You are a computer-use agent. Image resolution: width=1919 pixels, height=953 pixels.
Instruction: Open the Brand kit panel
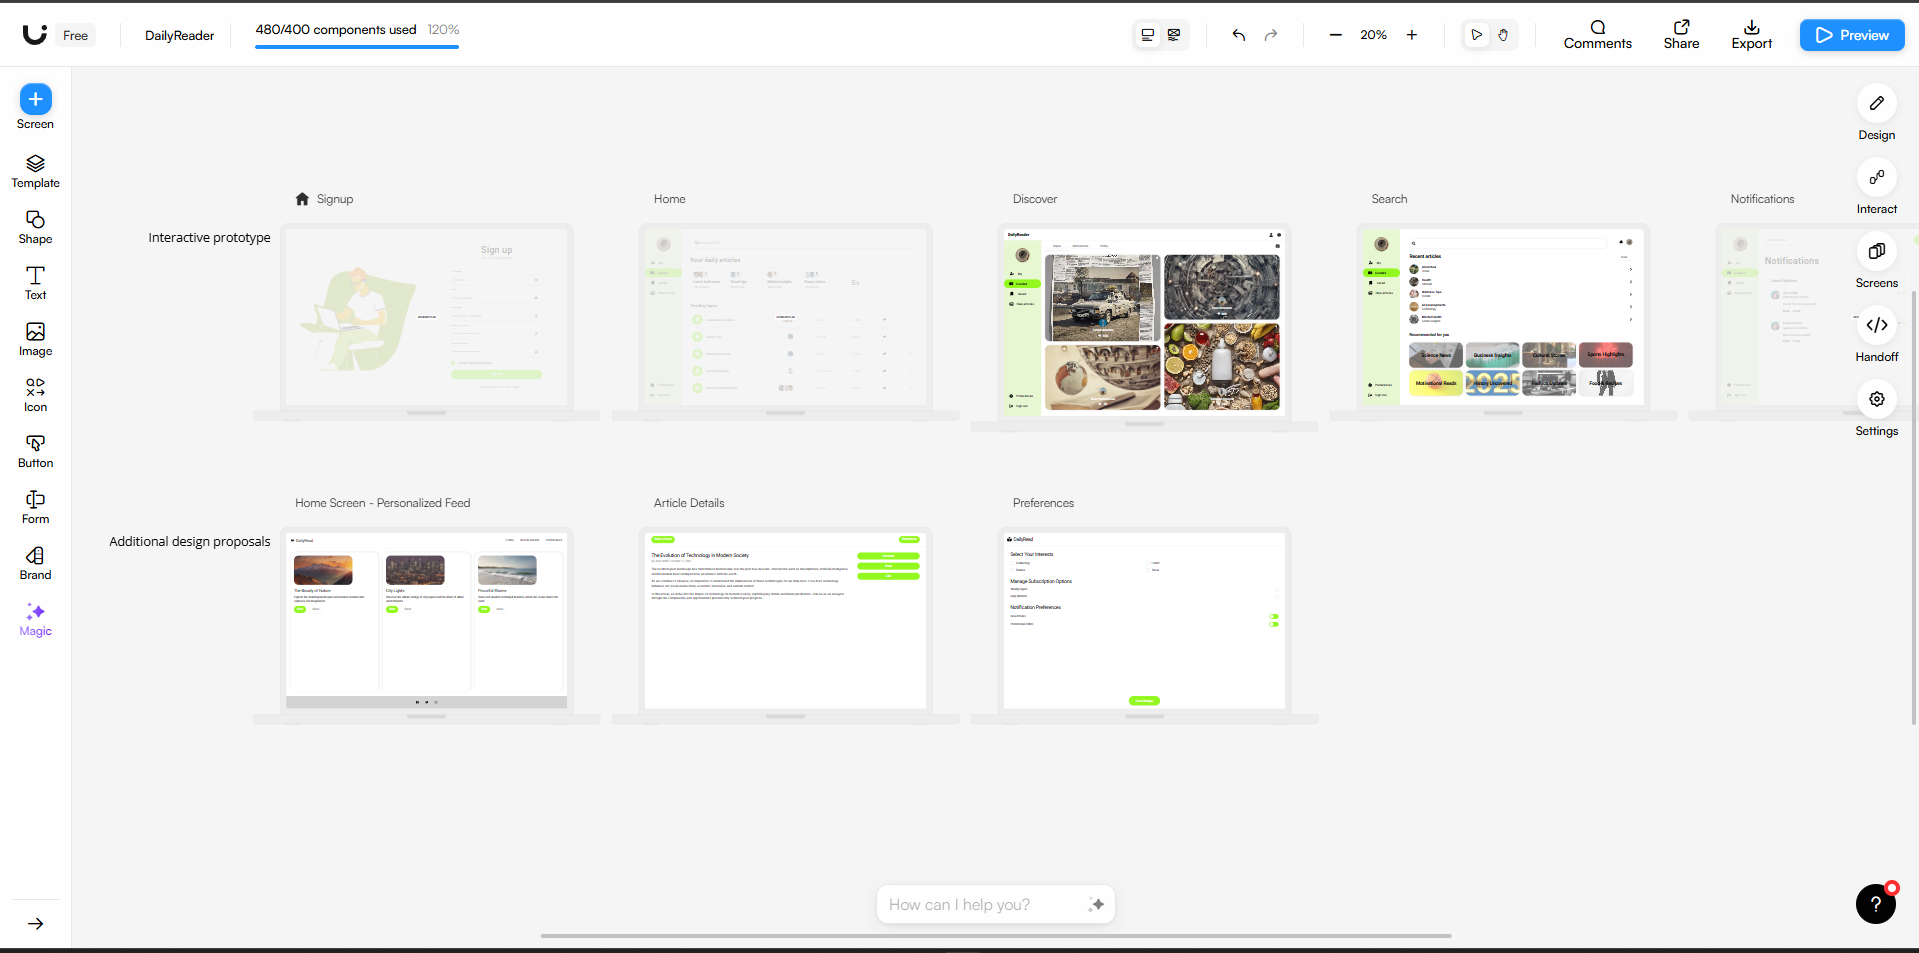[35, 563]
